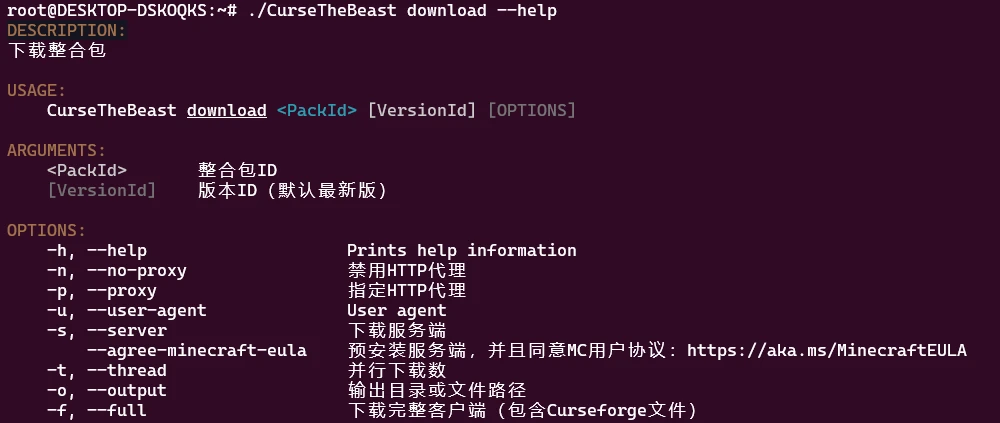This screenshot has width=1000, height=423.
Task: Click the MinecraftEULA URL link
Action: tap(827, 350)
